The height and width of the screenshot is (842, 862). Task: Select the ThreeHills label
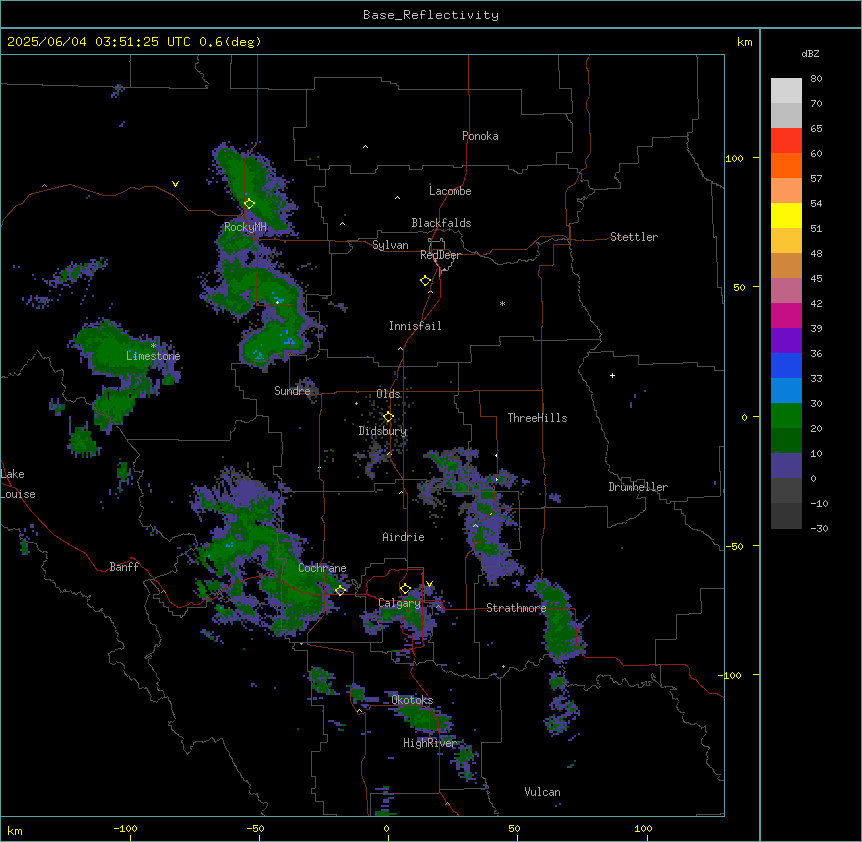pos(537,418)
